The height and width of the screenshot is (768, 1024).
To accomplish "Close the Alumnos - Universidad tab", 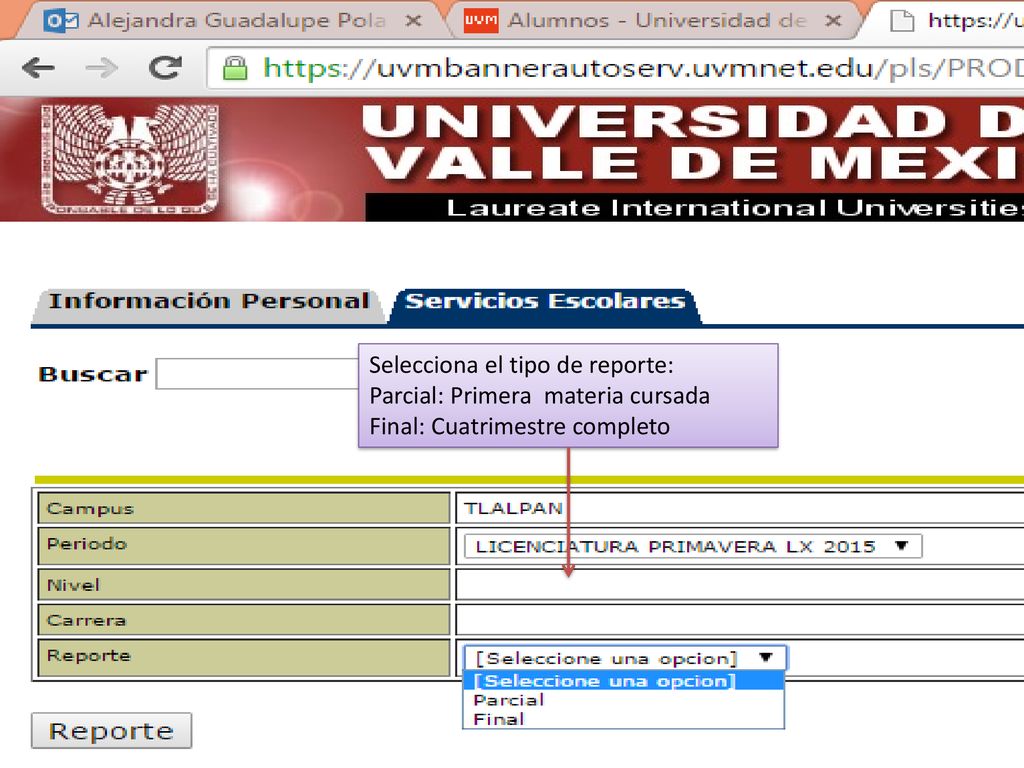I will click(x=833, y=21).
